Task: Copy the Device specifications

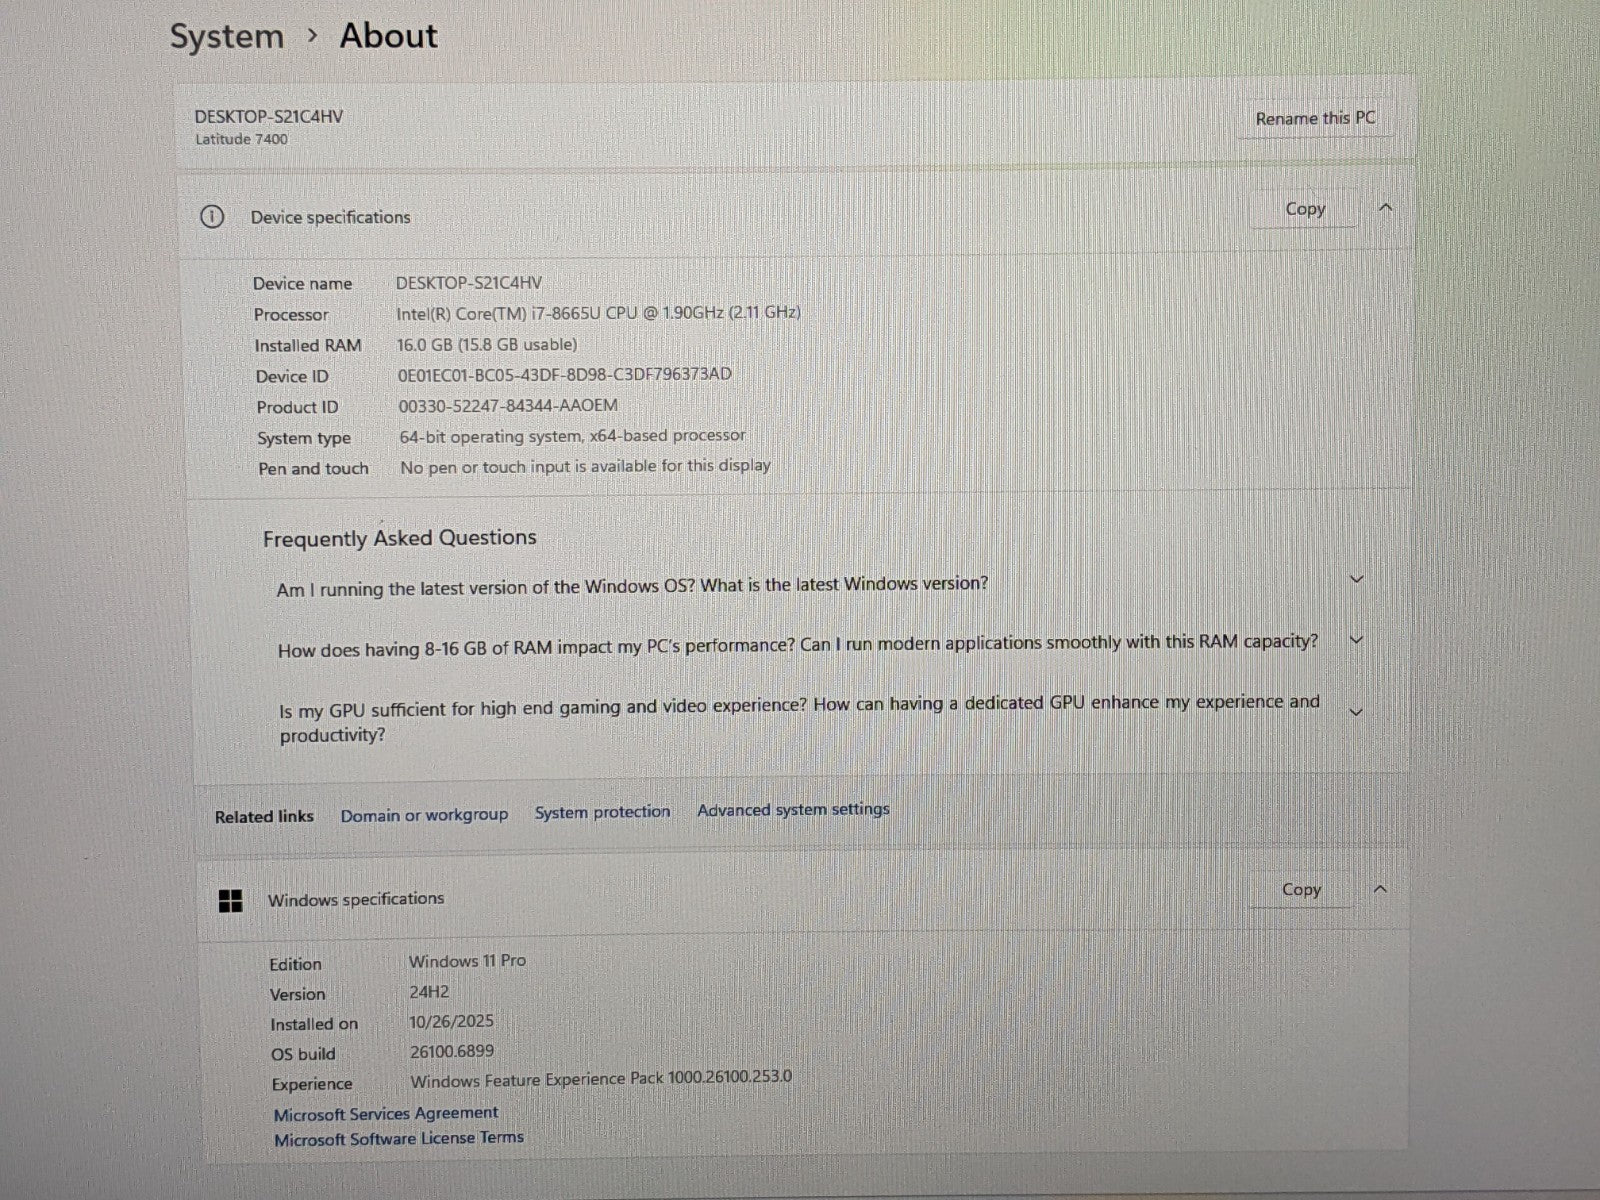Action: [1304, 209]
